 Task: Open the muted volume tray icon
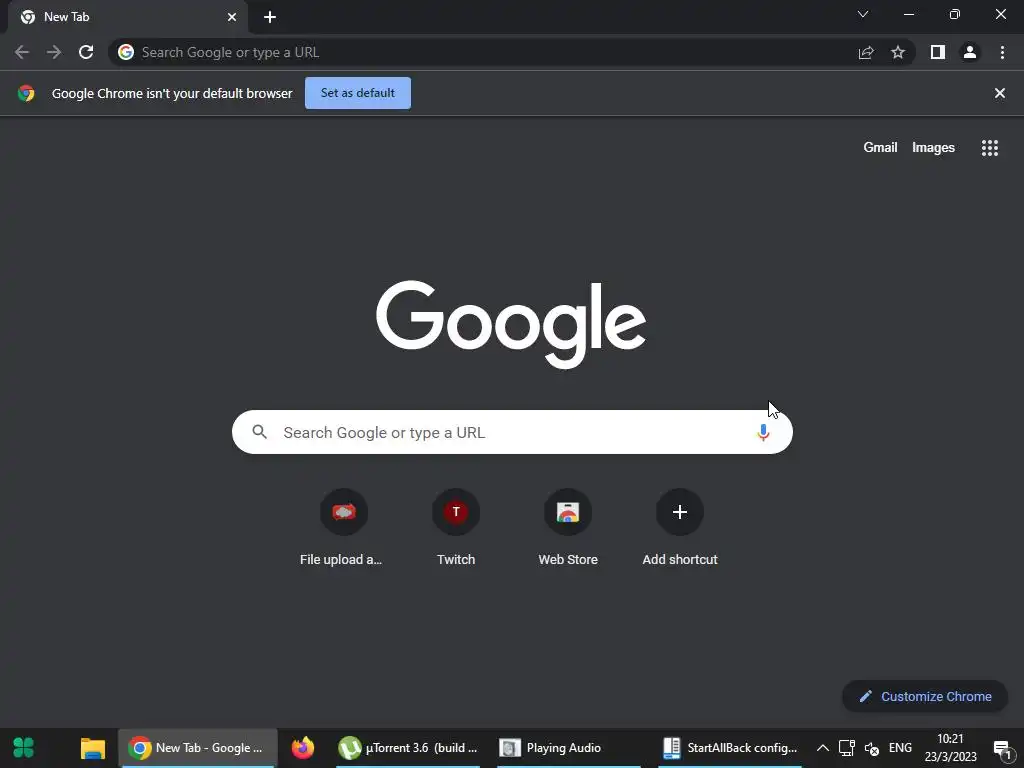tap(871, 748)
